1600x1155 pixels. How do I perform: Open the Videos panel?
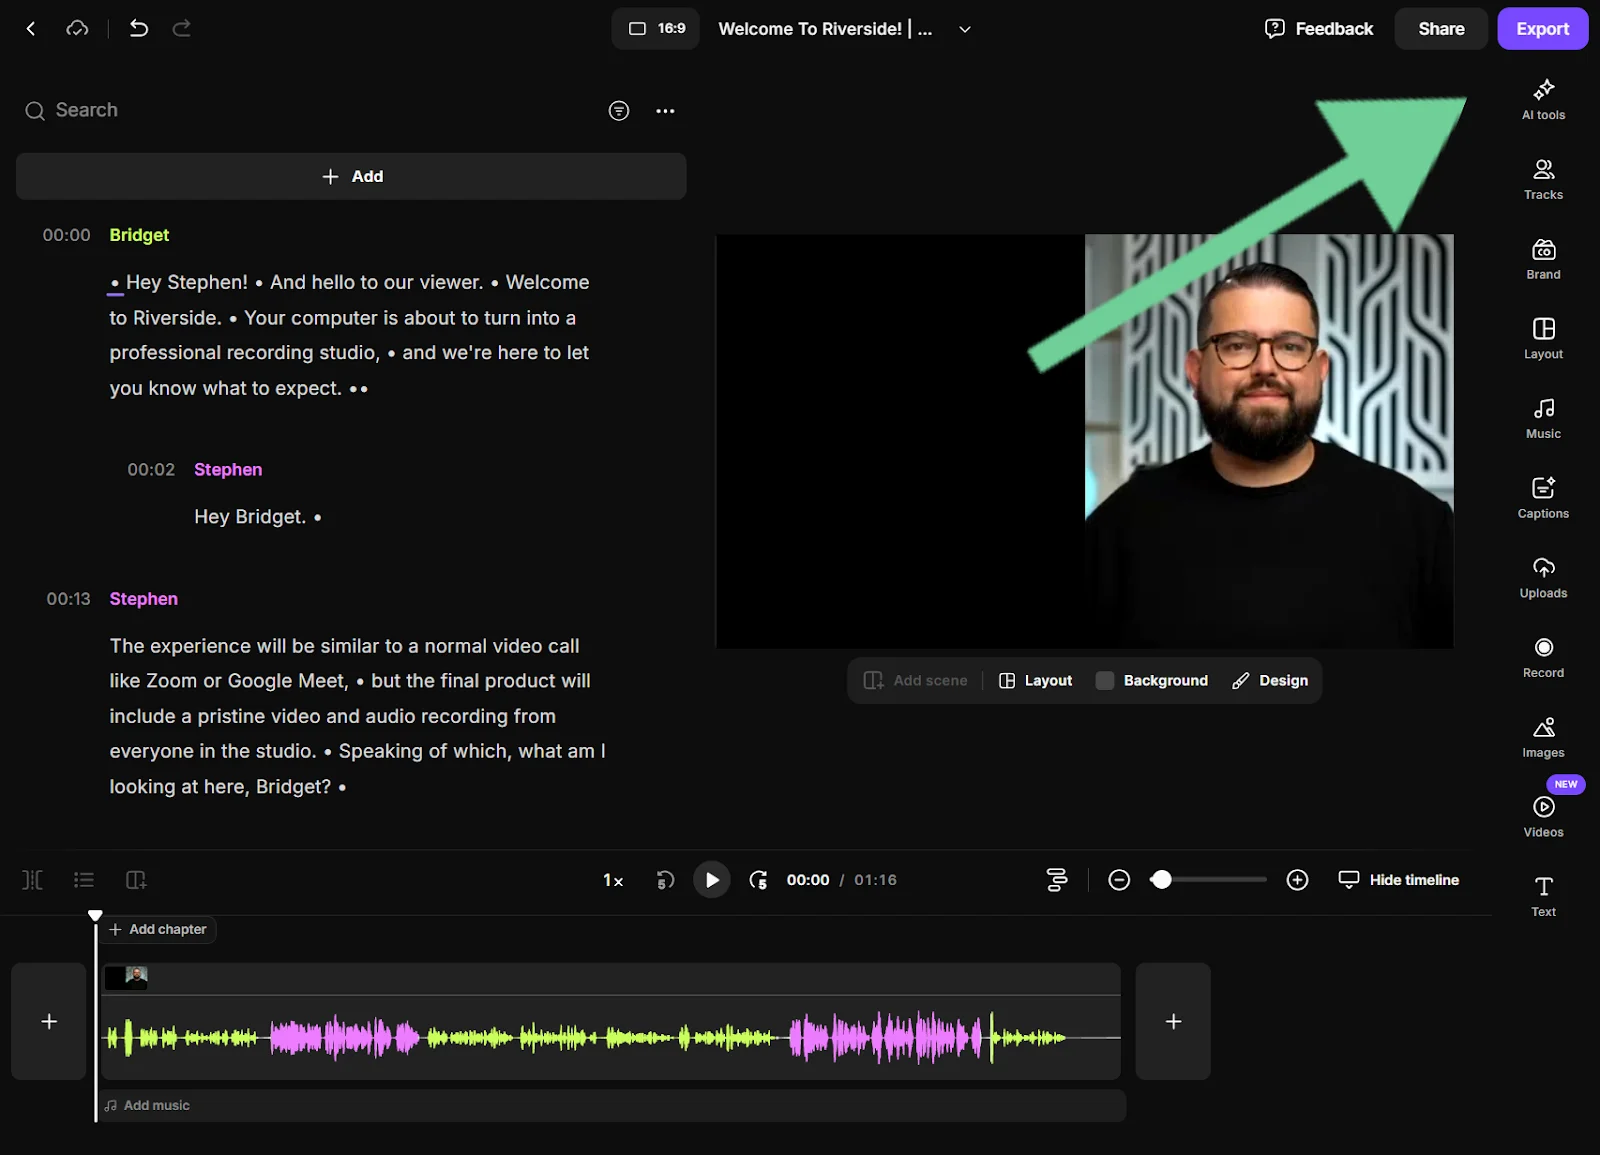(x=1543, y=817)
